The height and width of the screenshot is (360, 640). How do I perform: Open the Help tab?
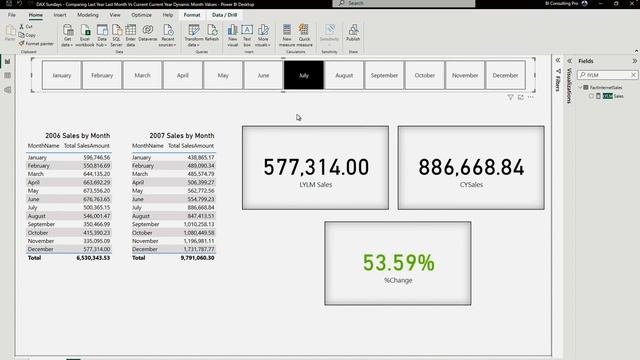pos(168,15)
